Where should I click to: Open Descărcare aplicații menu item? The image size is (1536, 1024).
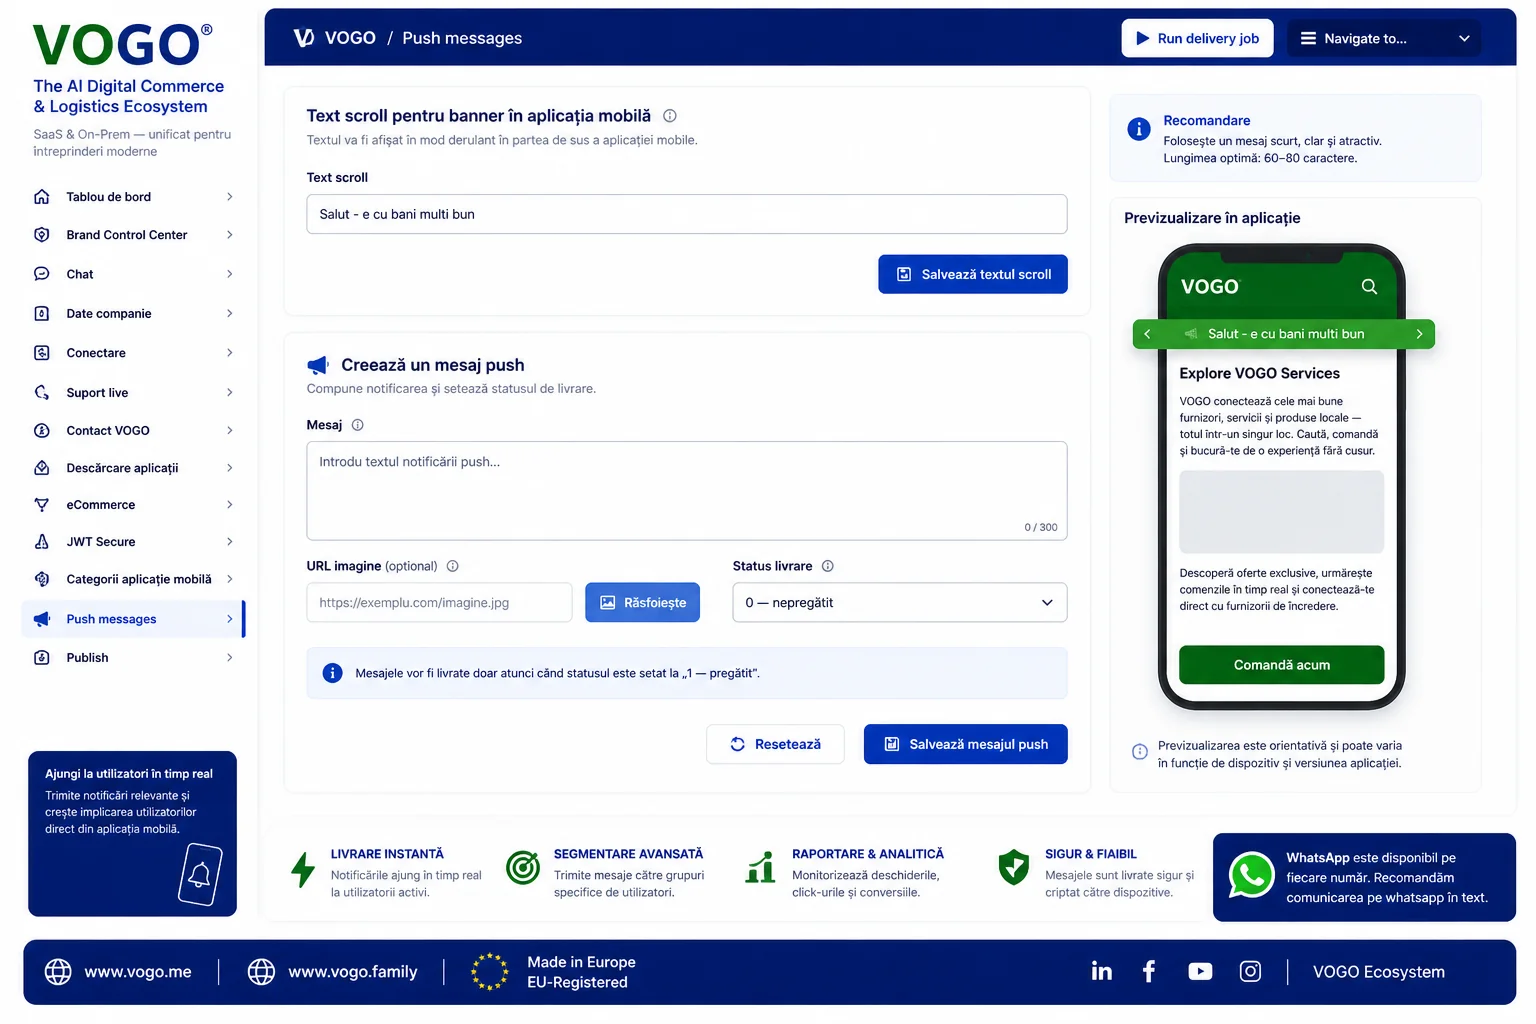point(133,468)
